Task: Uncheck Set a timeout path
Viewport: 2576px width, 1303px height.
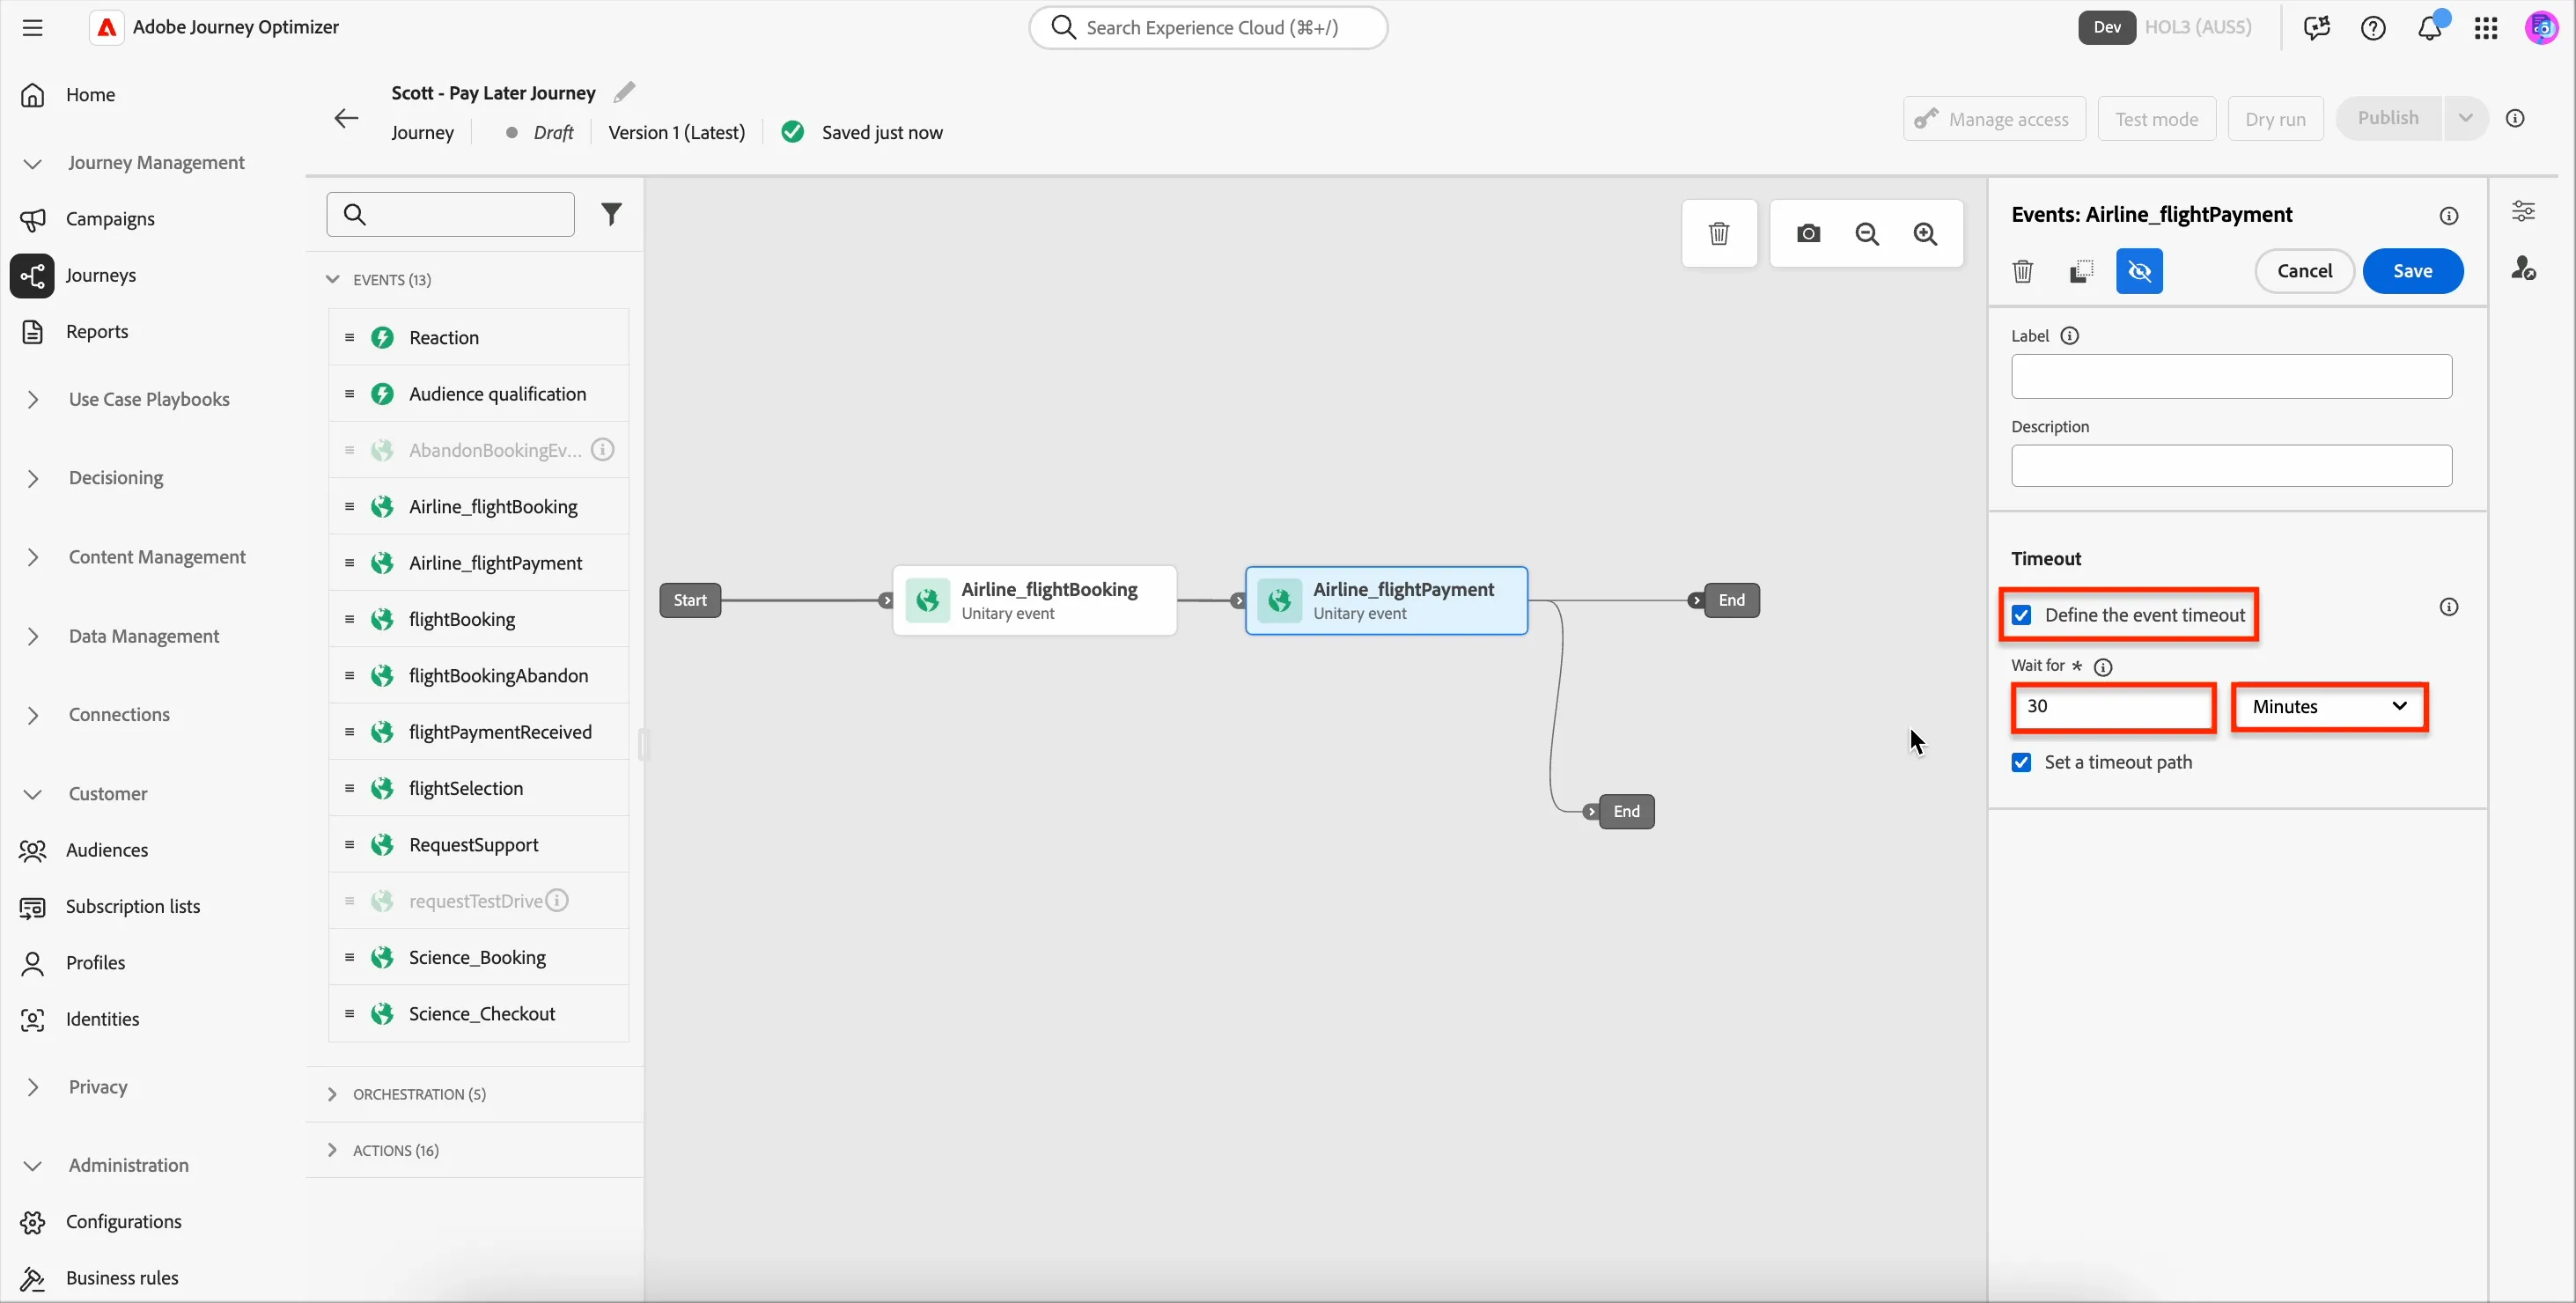Action: [2022, 763]
